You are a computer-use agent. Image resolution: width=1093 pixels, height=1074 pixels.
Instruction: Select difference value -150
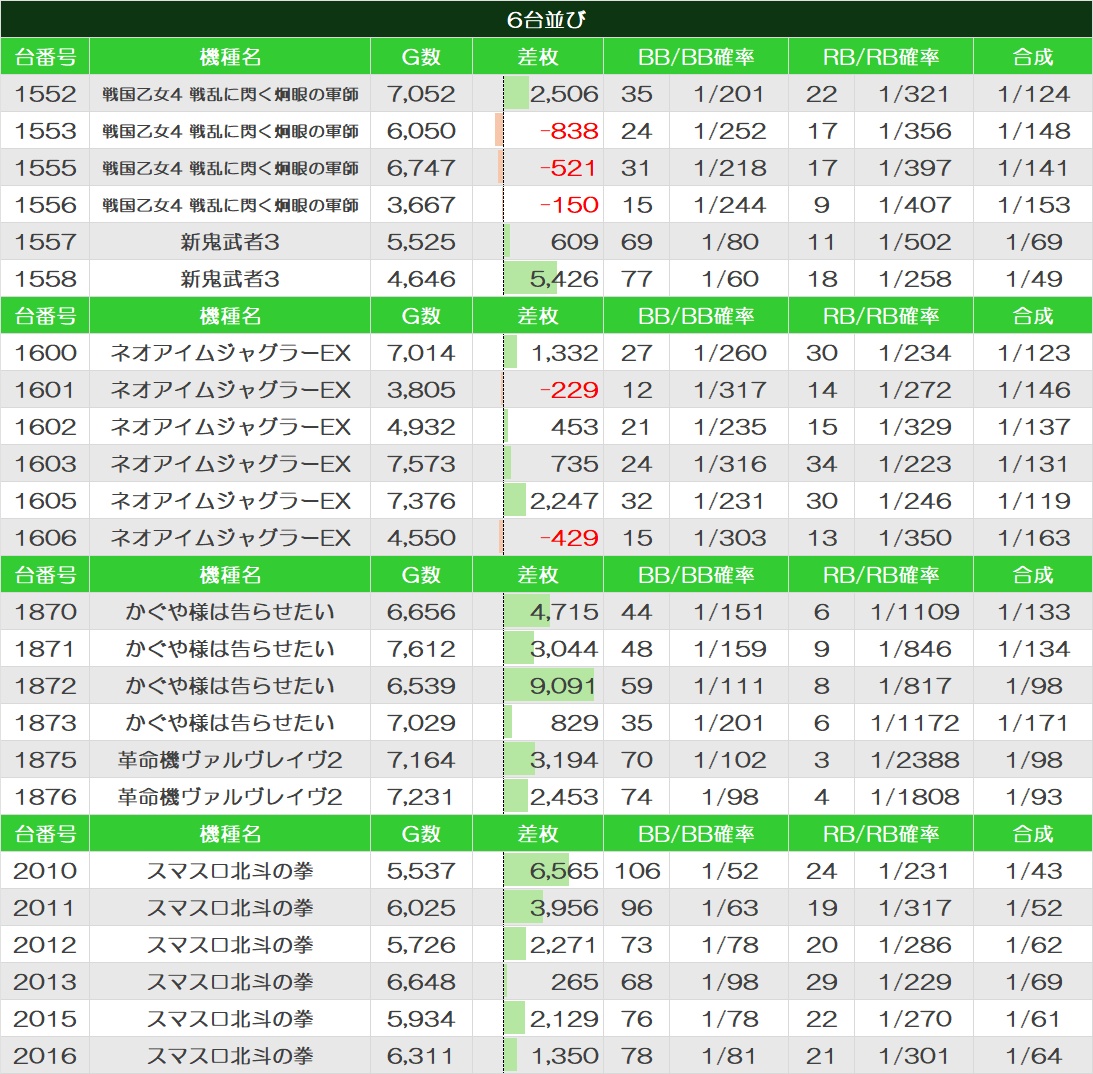pos(569,205)
